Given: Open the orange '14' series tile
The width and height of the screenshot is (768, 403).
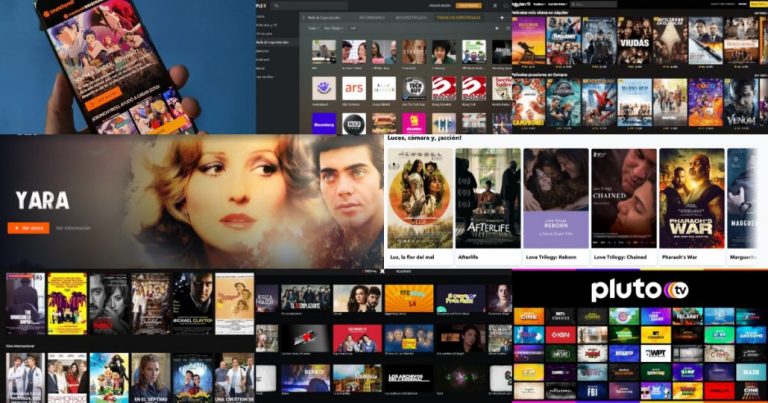Looking at the screenshot, I should tap(409, 298).
